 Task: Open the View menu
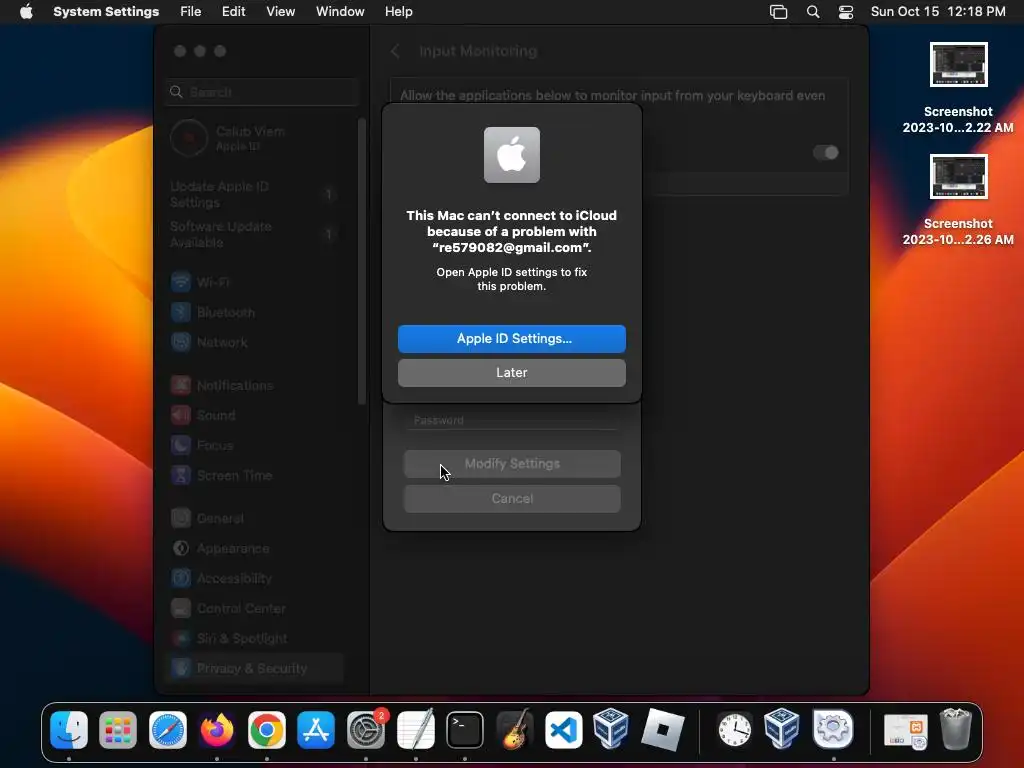(280, 12)
